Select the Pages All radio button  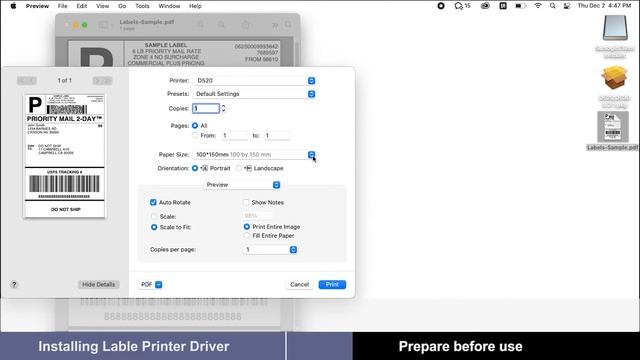195,126
